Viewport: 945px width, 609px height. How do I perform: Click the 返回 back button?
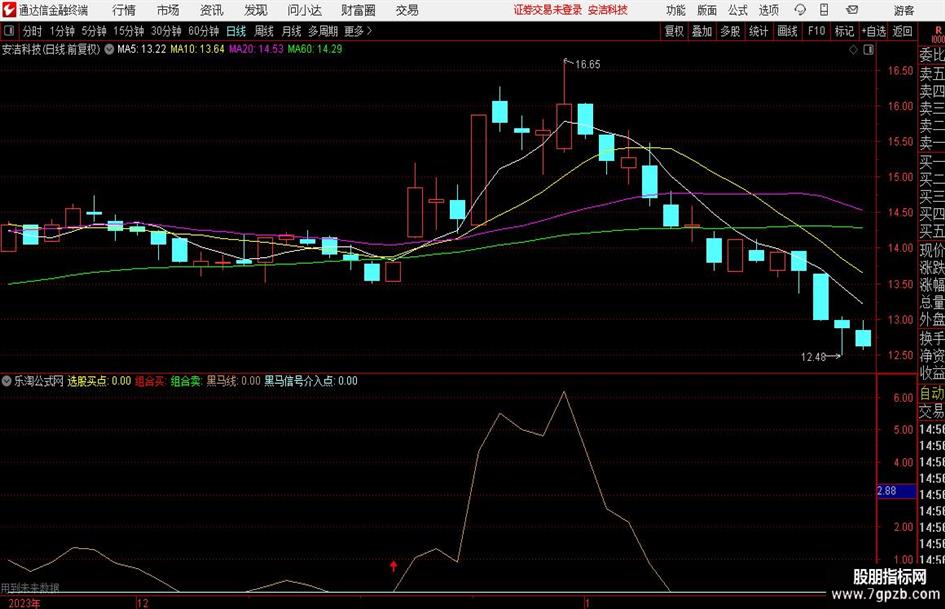click(902, 31)
